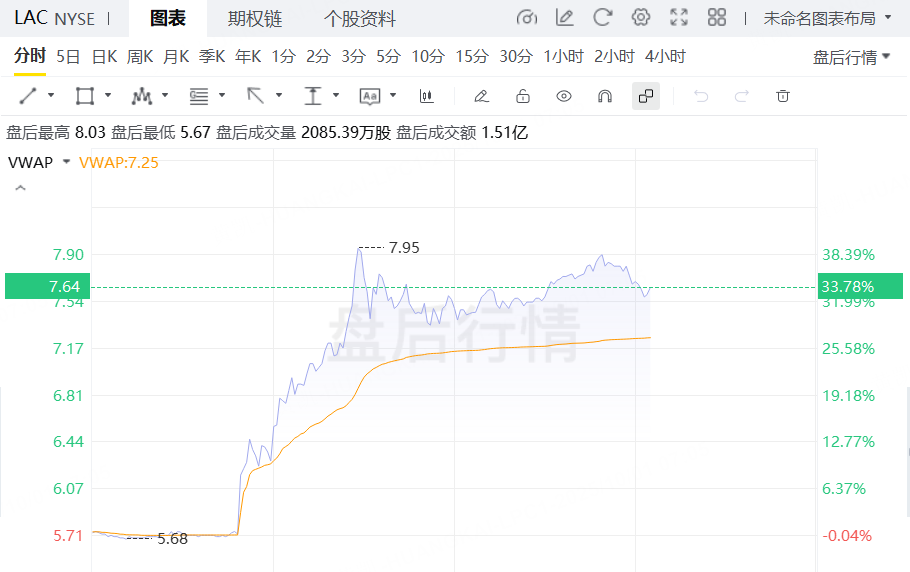Click the magnet snap icon
910x572 pixels.
[604, 96]
